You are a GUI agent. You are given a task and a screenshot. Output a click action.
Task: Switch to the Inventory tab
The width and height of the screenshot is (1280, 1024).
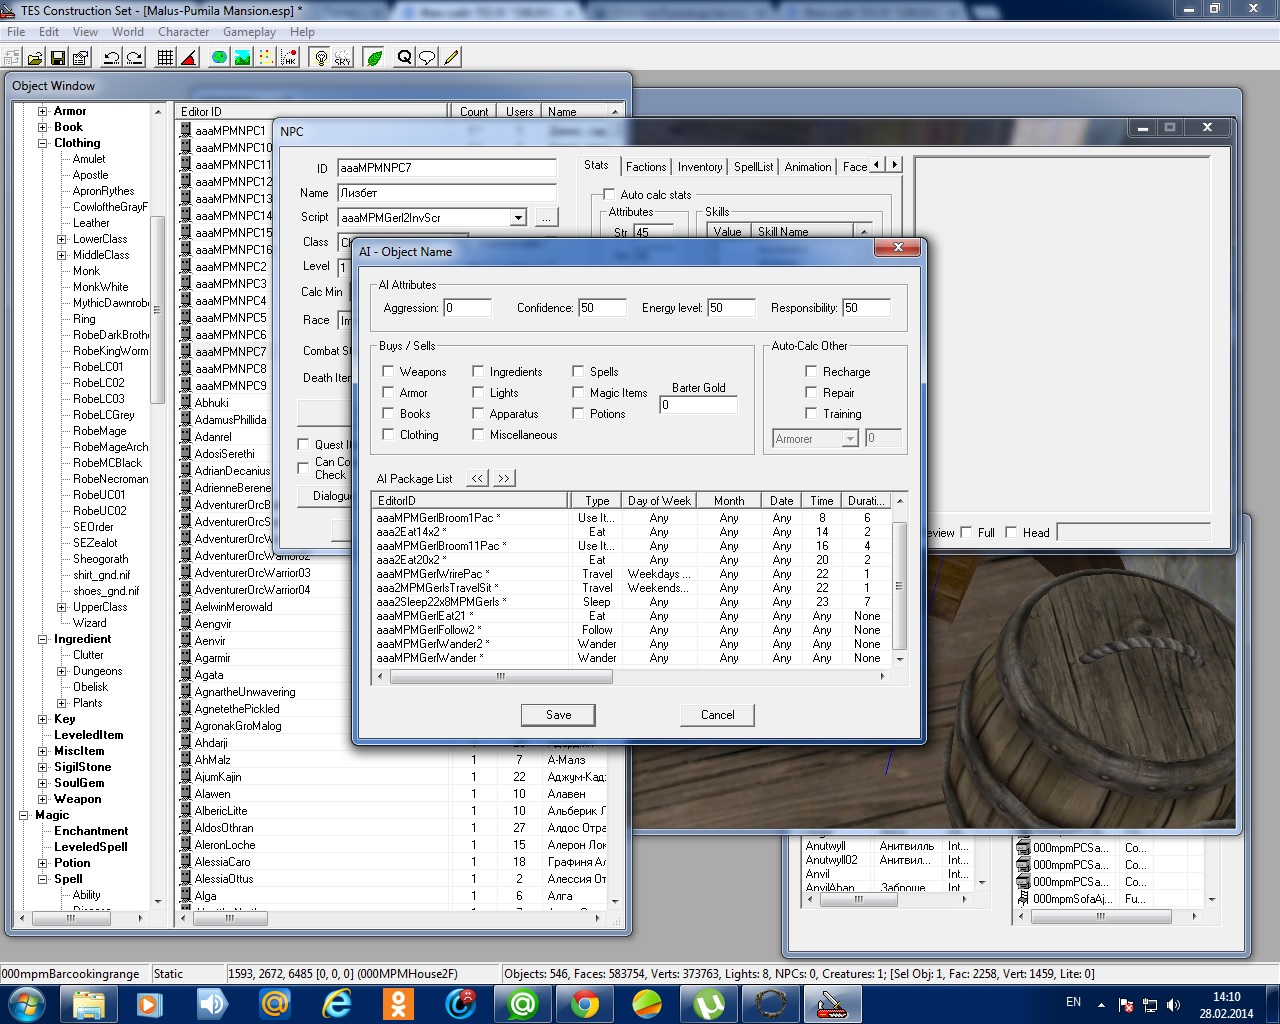click(x=700, y=167)
